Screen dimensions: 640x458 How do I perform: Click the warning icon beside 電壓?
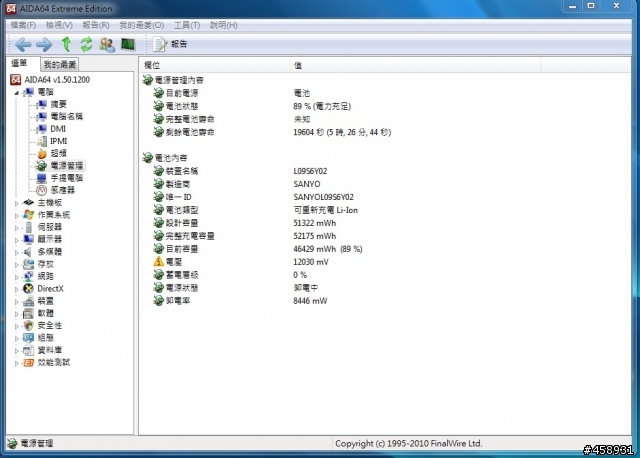click(x=158, y=262)
